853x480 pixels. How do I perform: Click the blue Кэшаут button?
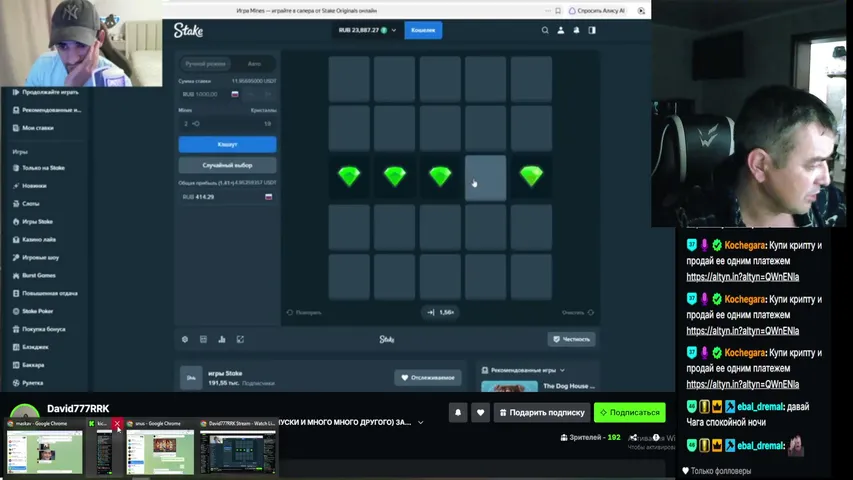227,144
